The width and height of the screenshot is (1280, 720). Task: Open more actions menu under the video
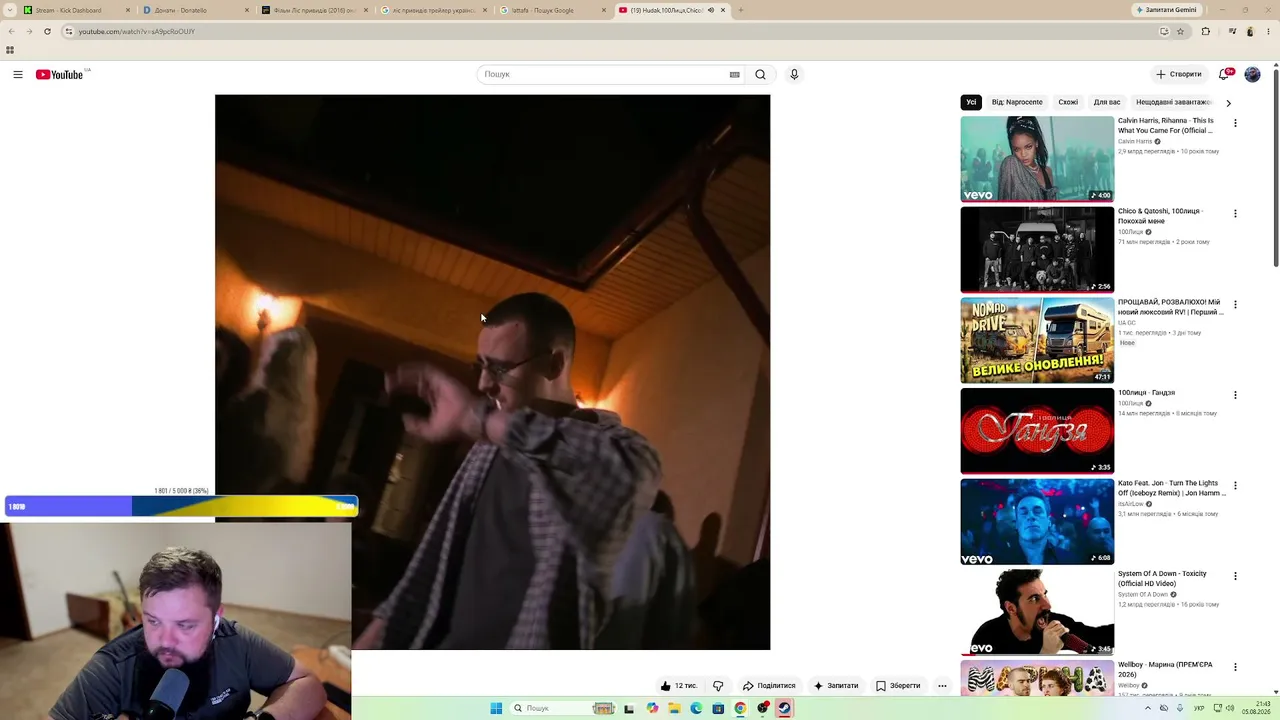942,686
